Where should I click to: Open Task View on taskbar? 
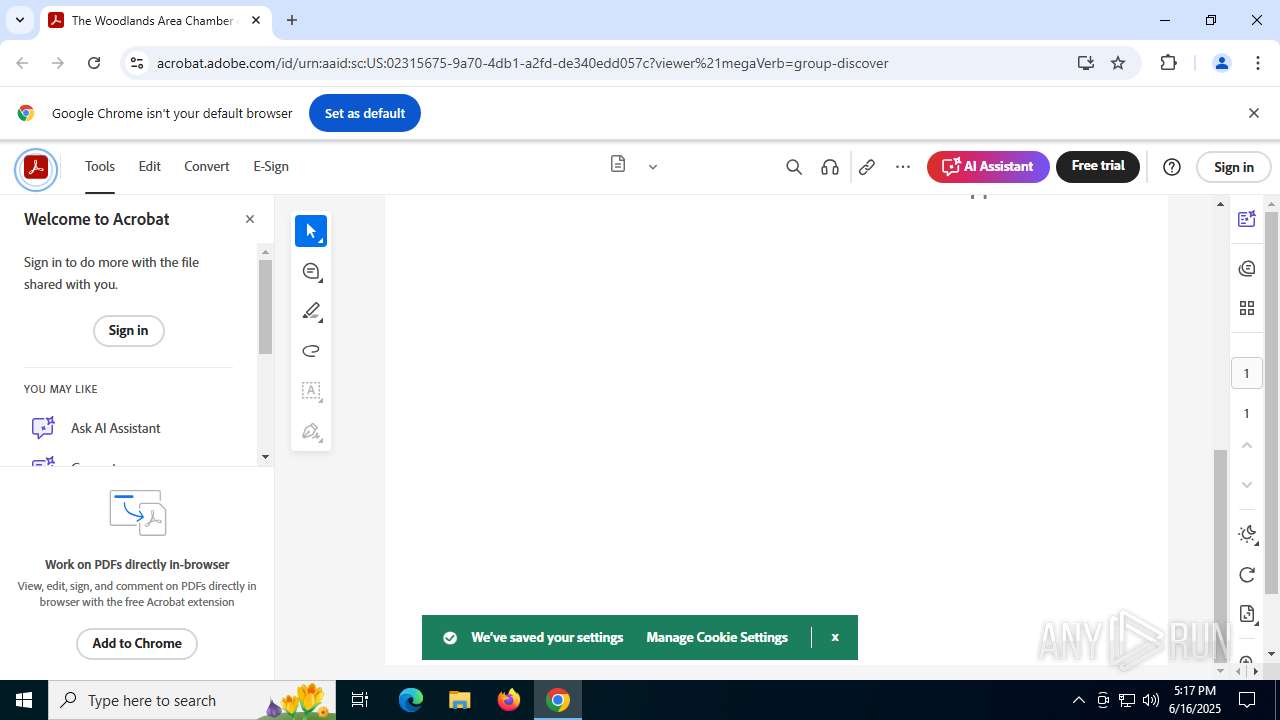click(361, 700)
